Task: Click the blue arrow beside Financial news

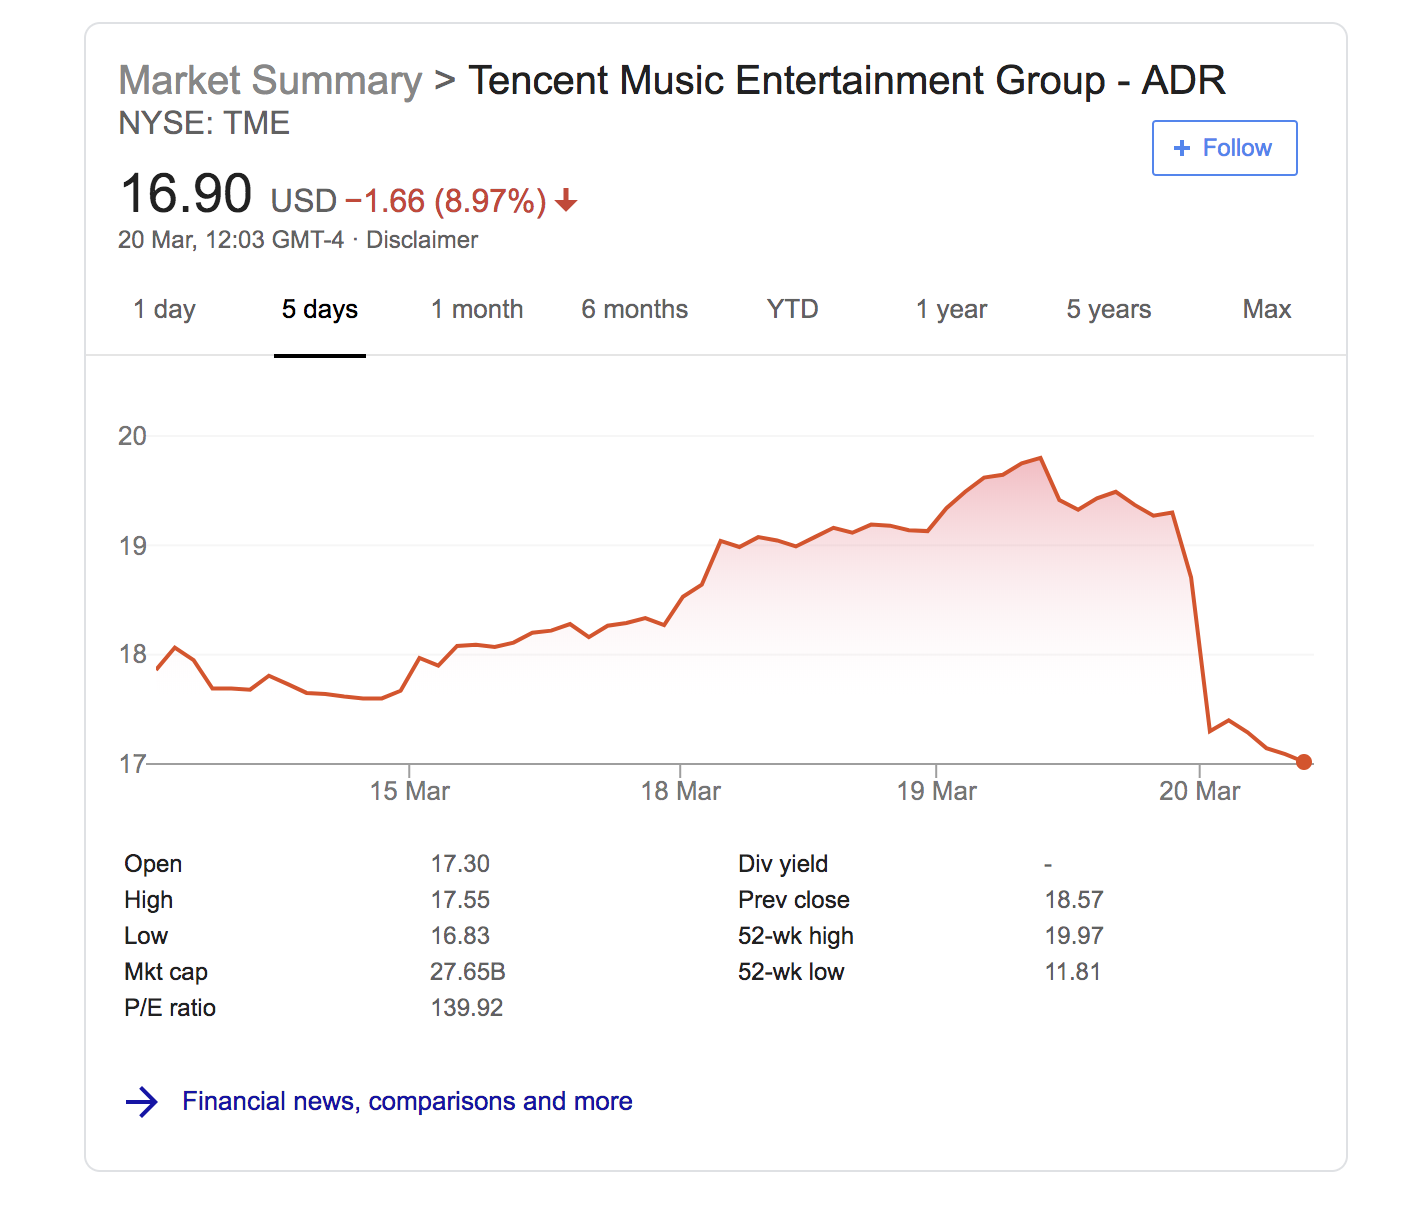Action: click(142, 1102)
